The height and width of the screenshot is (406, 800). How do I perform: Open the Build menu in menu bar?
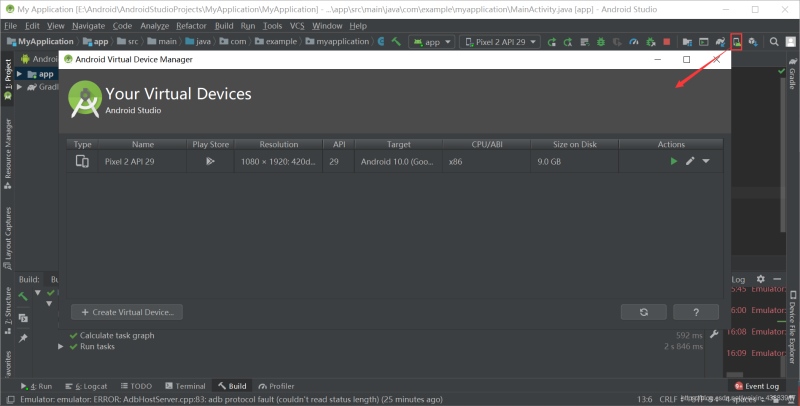(x=224, y=26)
